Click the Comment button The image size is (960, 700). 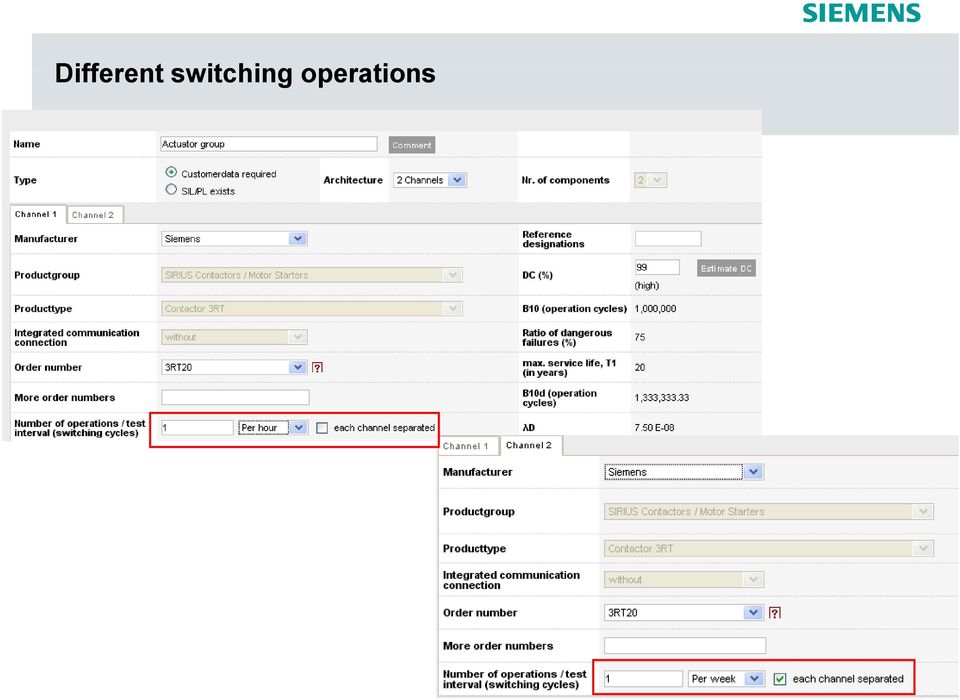click(x=412, y=145)
